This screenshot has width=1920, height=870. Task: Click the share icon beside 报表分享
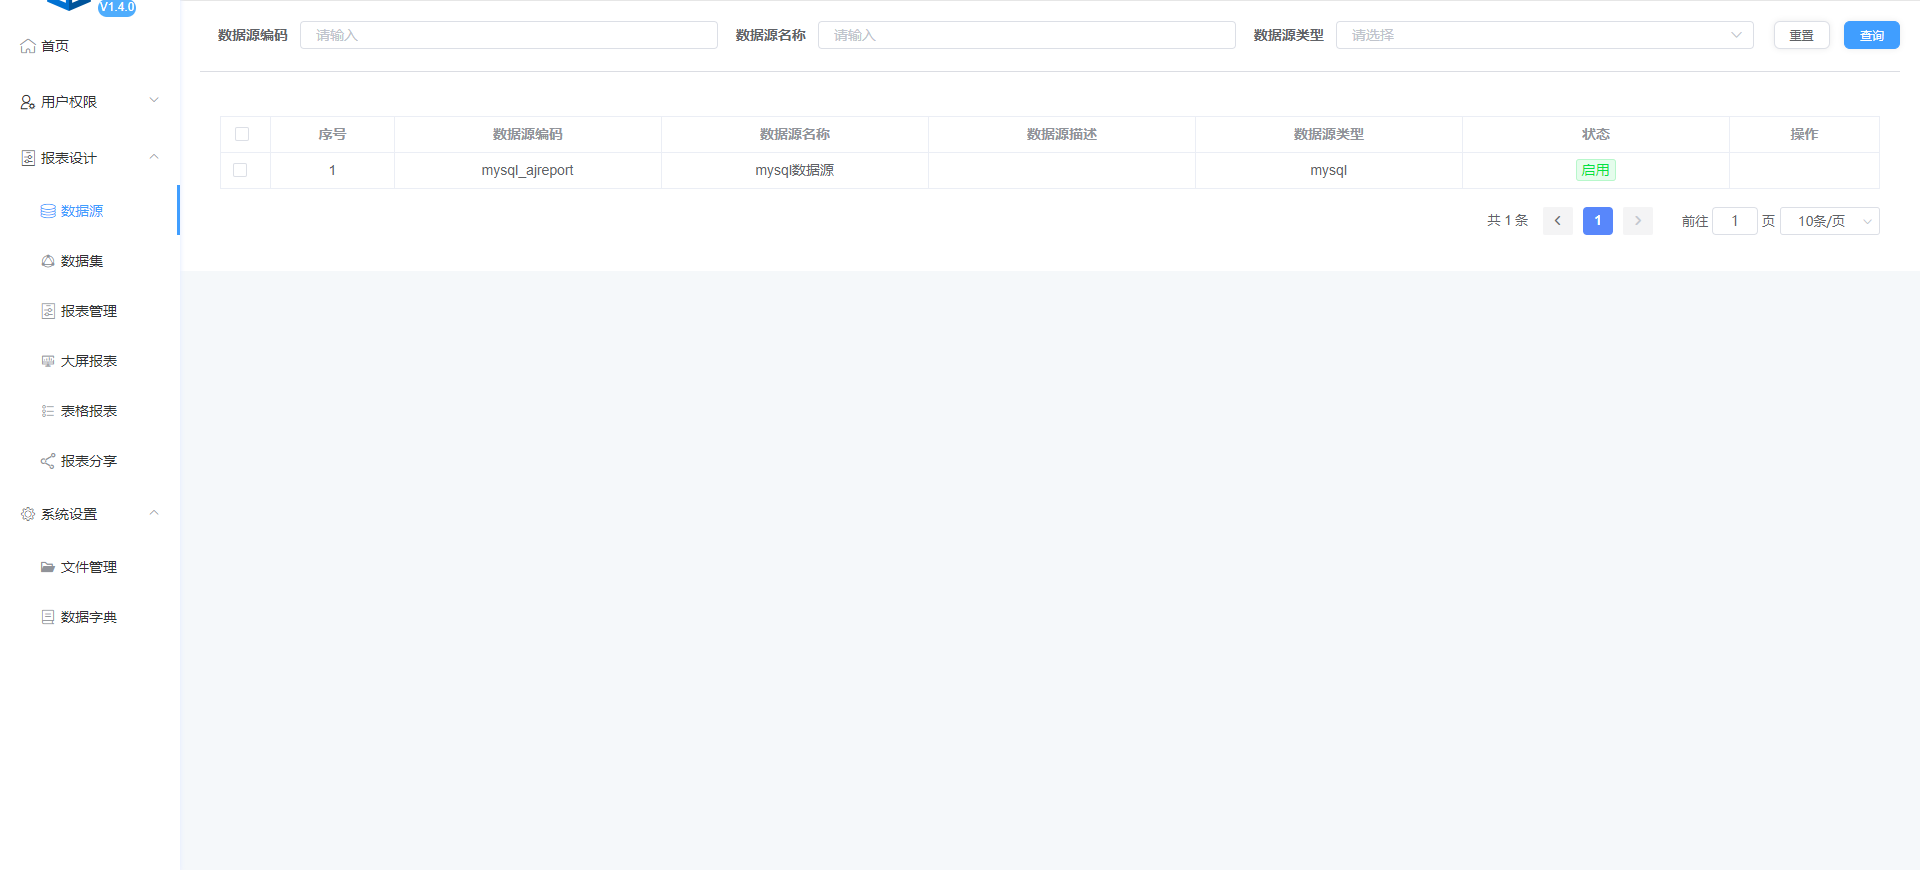[48, 461]
